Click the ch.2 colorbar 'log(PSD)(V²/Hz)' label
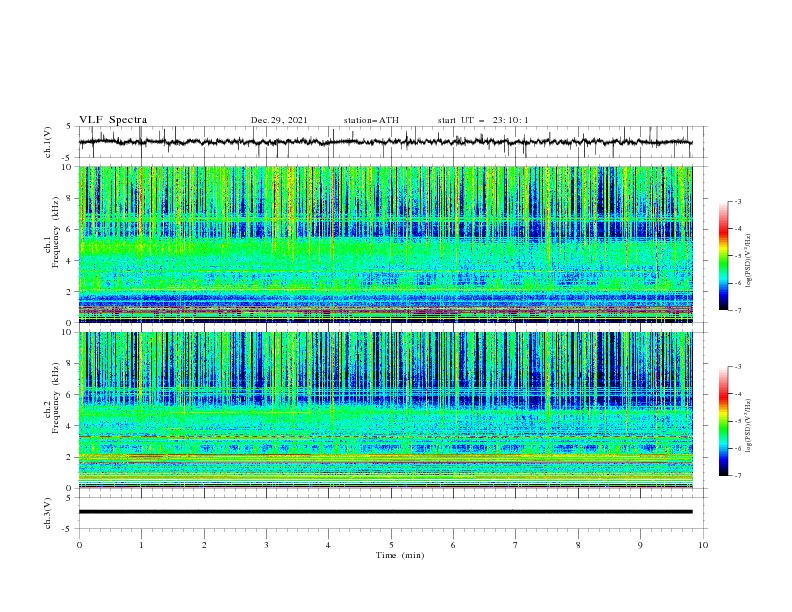The image size is (792, 612). 748,425
